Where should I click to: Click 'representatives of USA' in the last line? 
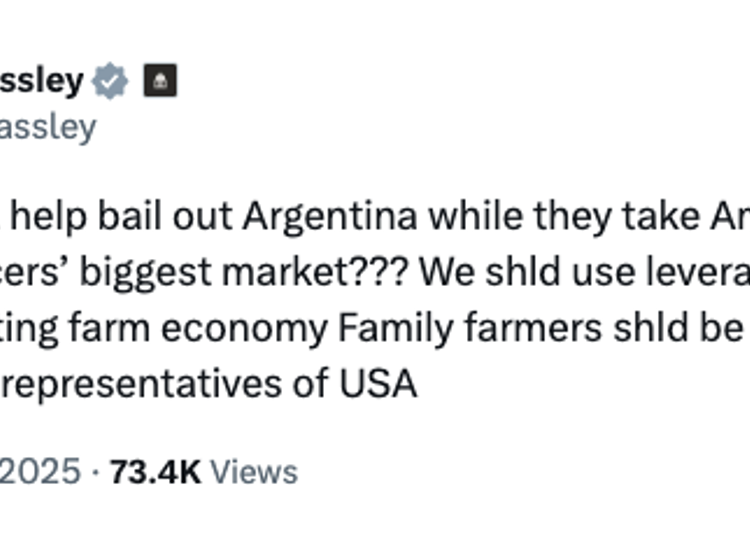[x=208, y=384]
